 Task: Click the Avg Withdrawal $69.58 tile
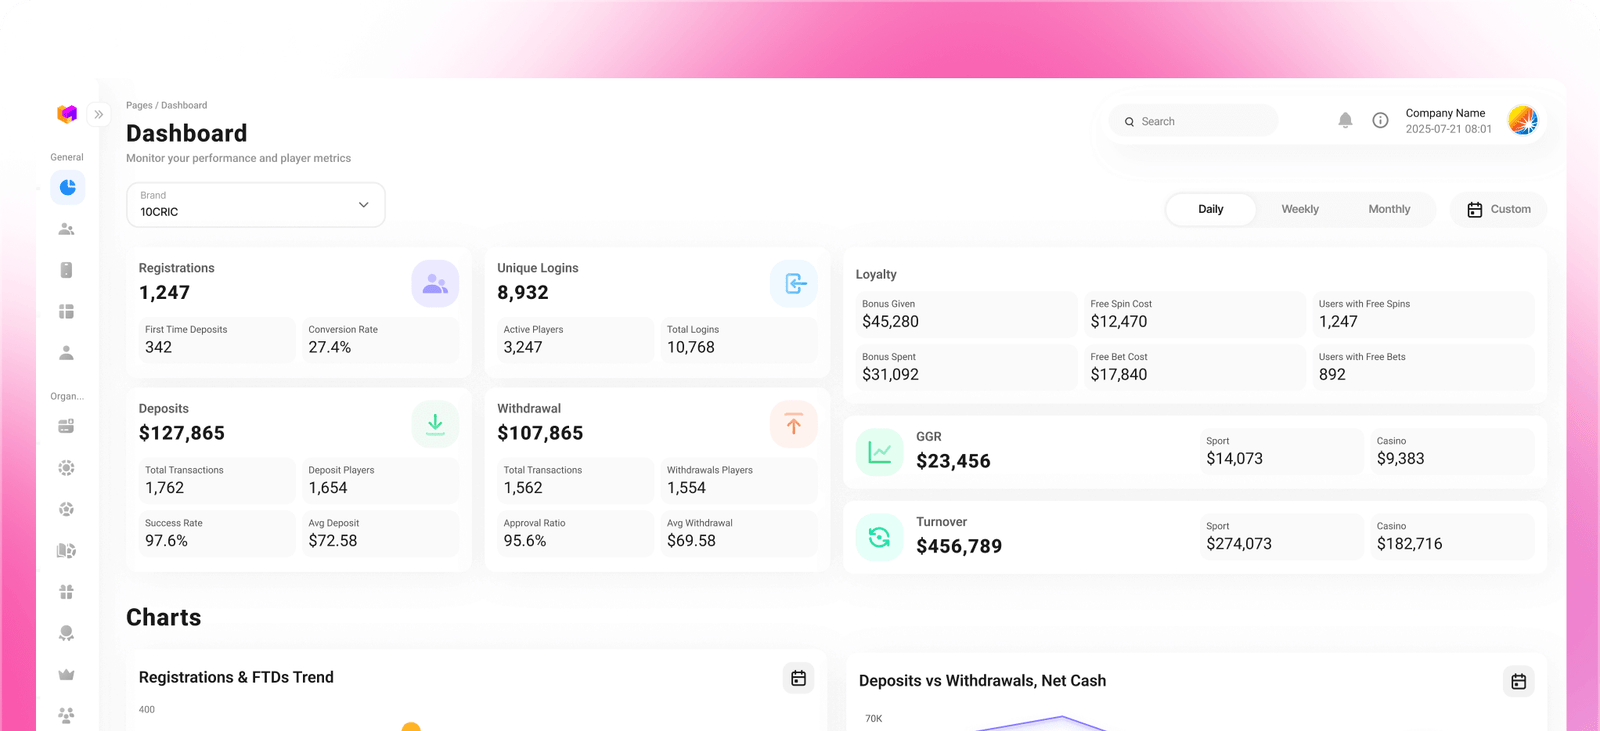pos(739,533)
